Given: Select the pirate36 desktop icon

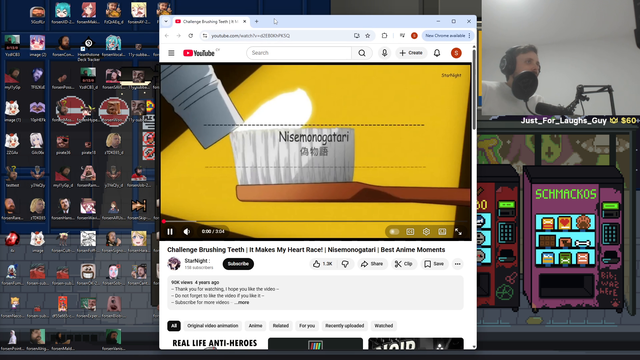Looking at the screenshot, I should [63, 144].
